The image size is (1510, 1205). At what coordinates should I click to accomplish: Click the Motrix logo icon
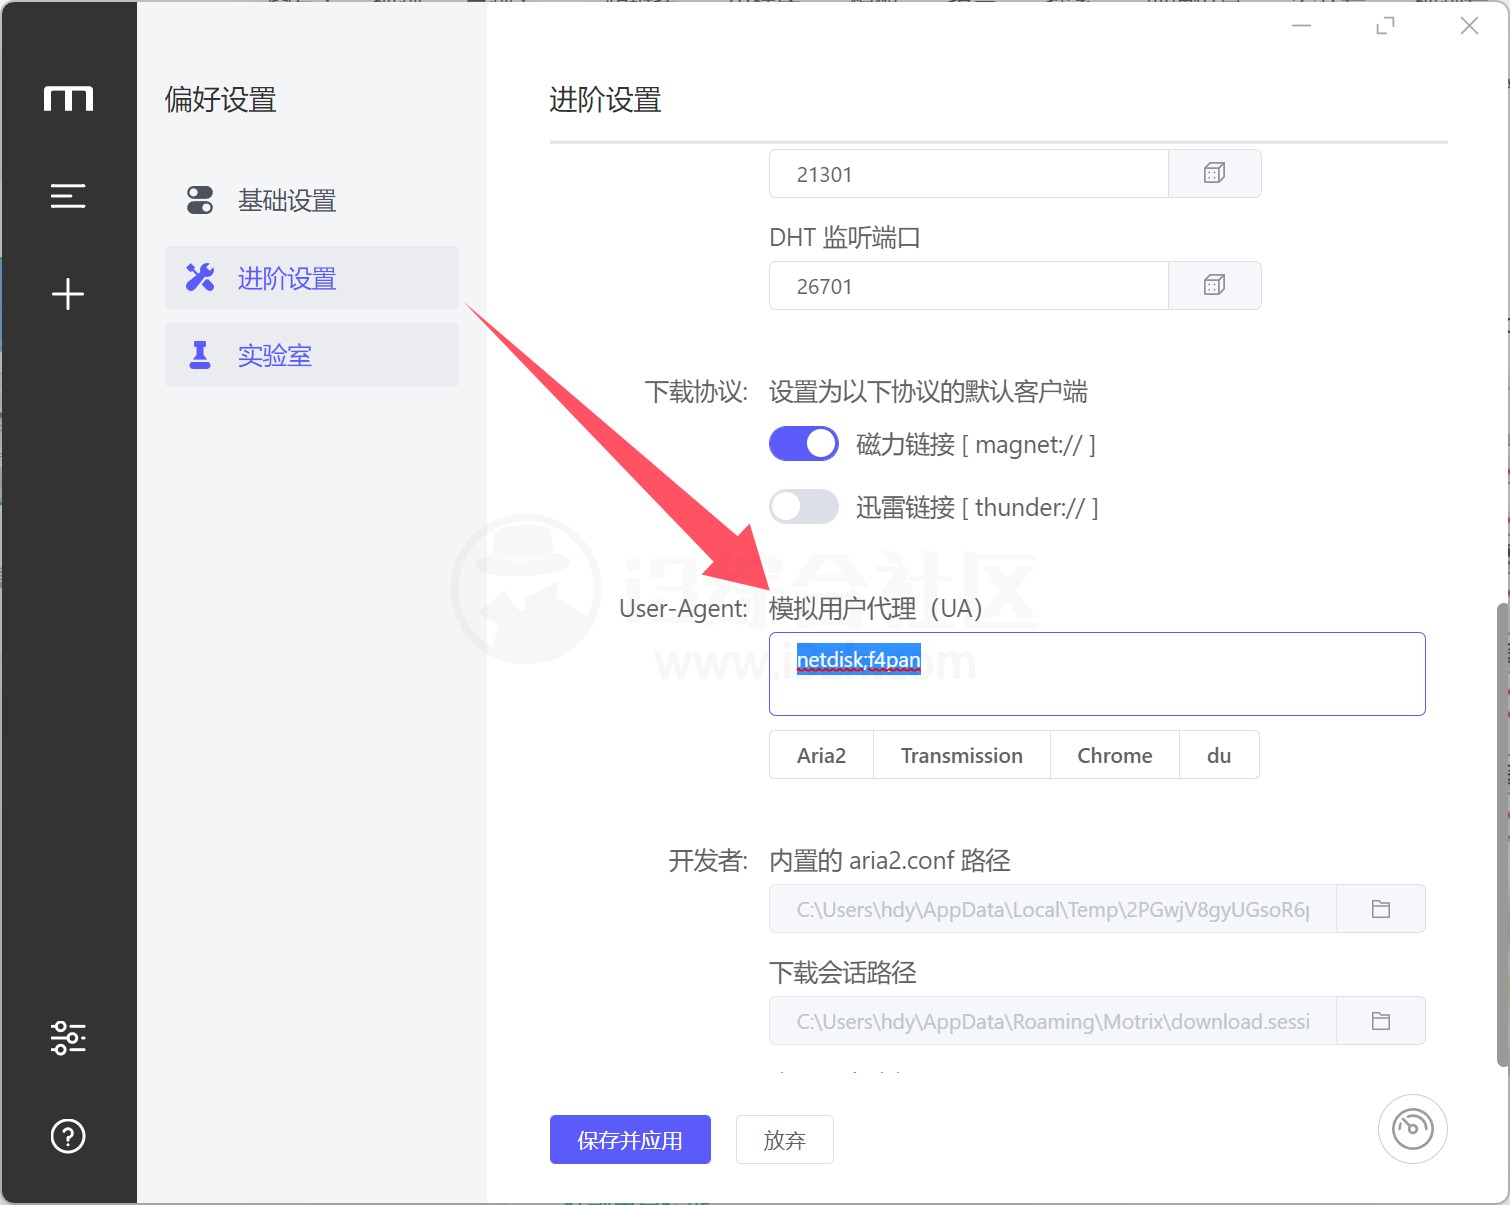[x=68, y=98]
